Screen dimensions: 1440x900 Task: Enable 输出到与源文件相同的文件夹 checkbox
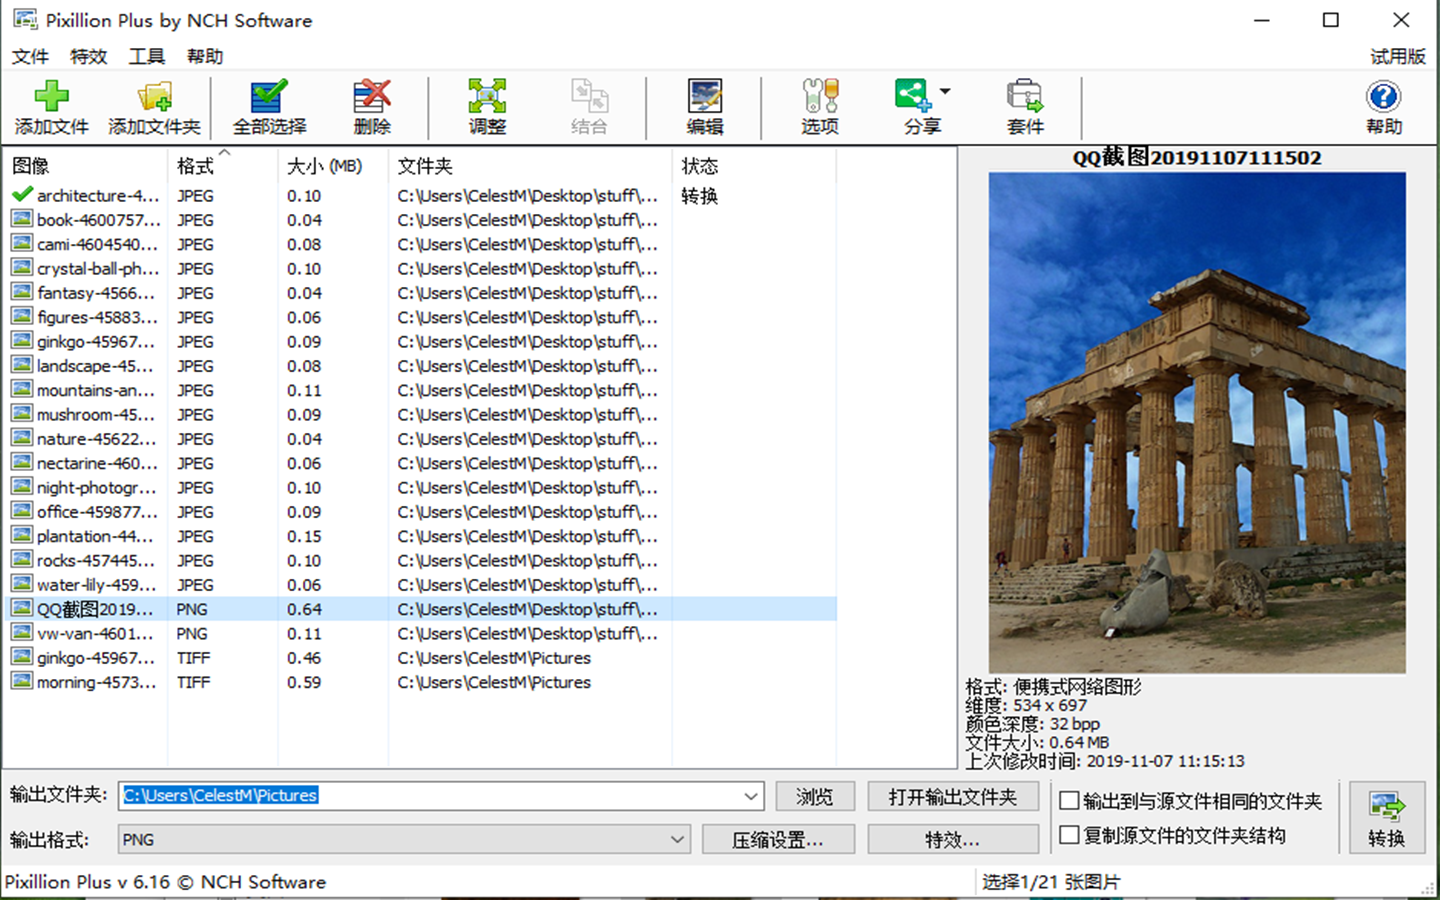pos(1069,800)
